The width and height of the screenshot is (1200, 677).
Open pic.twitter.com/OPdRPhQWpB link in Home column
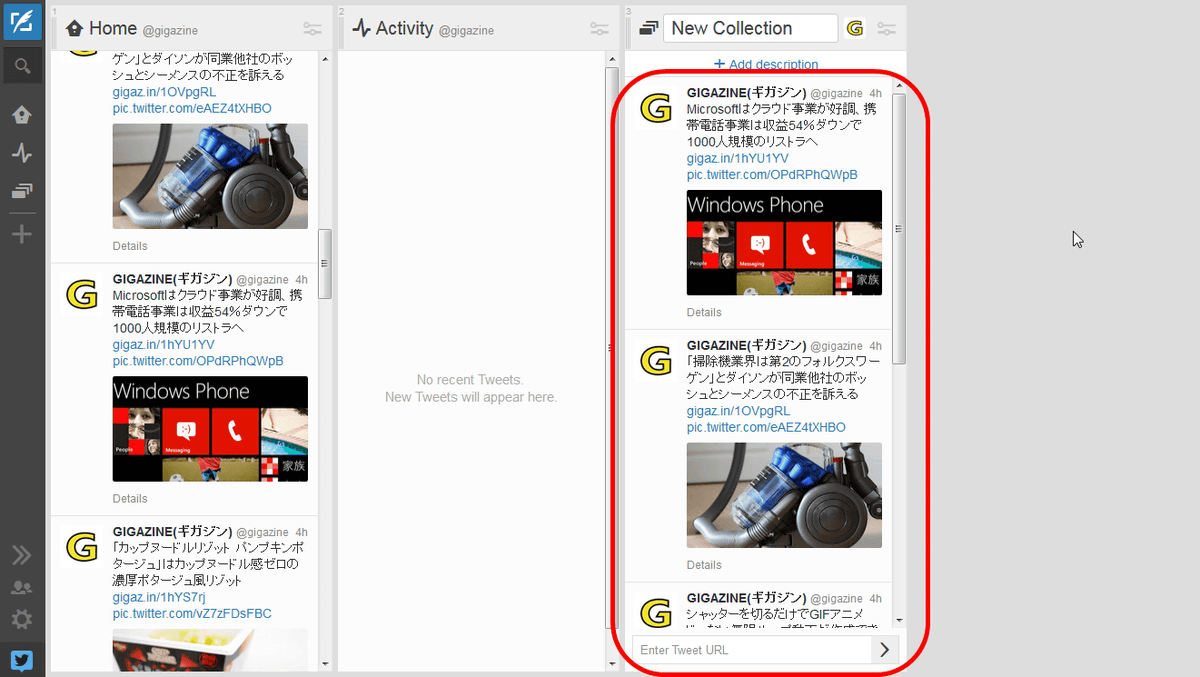click(198, 361)
